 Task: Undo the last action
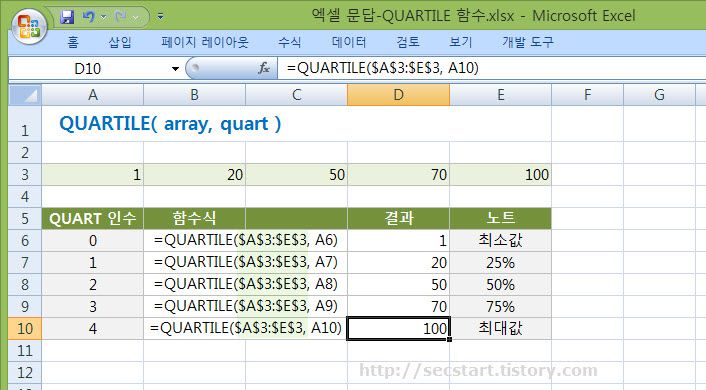[x=89, y=17]
